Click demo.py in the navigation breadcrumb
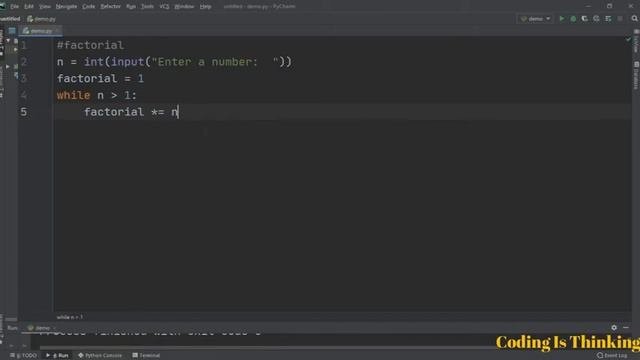The width and height of the screenshot is (640, 360). pos(42,19)
